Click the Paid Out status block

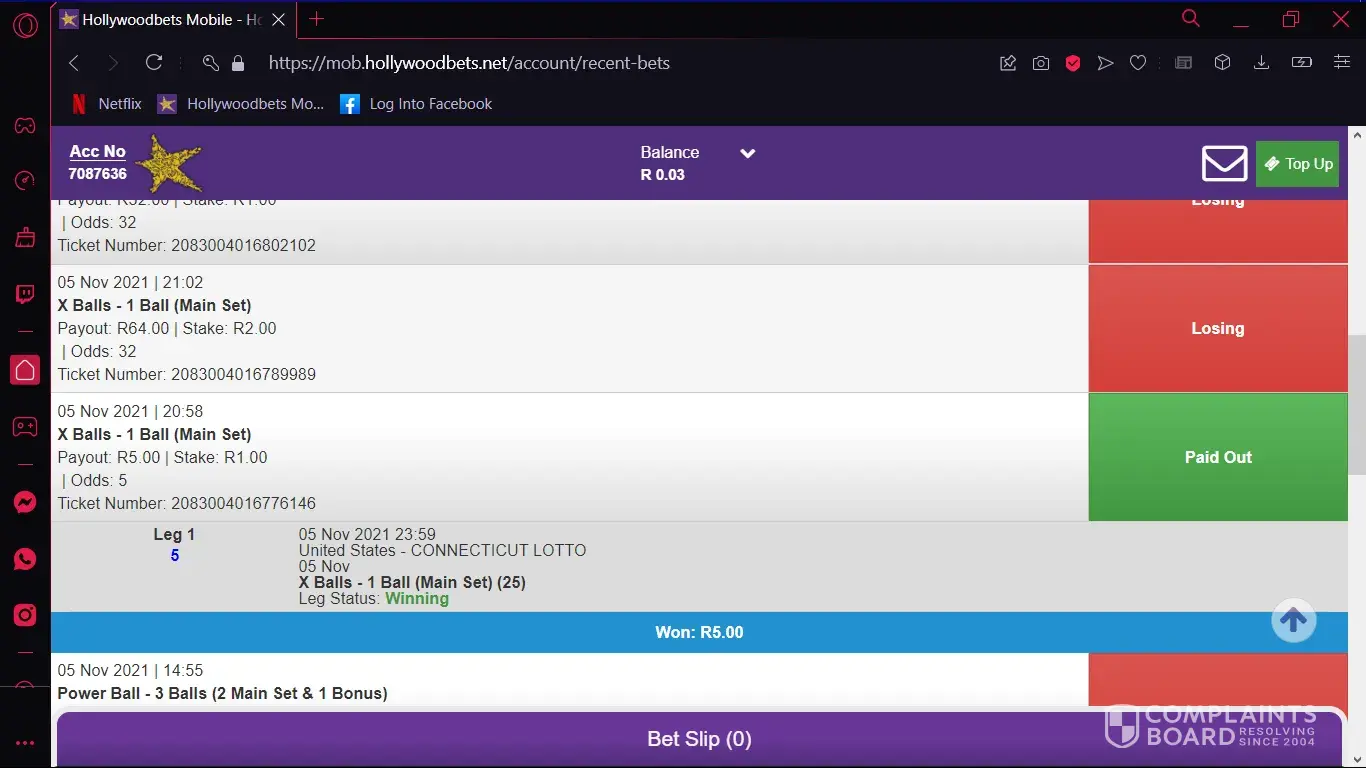(x=1218, y=457)
